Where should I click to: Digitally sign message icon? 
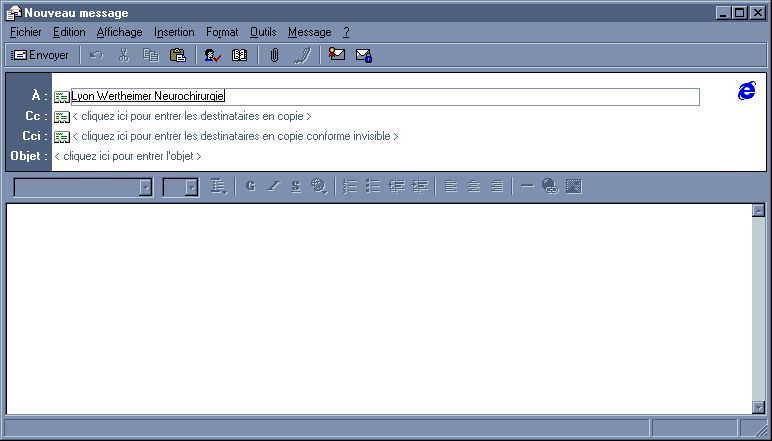[x=337, y=54]
